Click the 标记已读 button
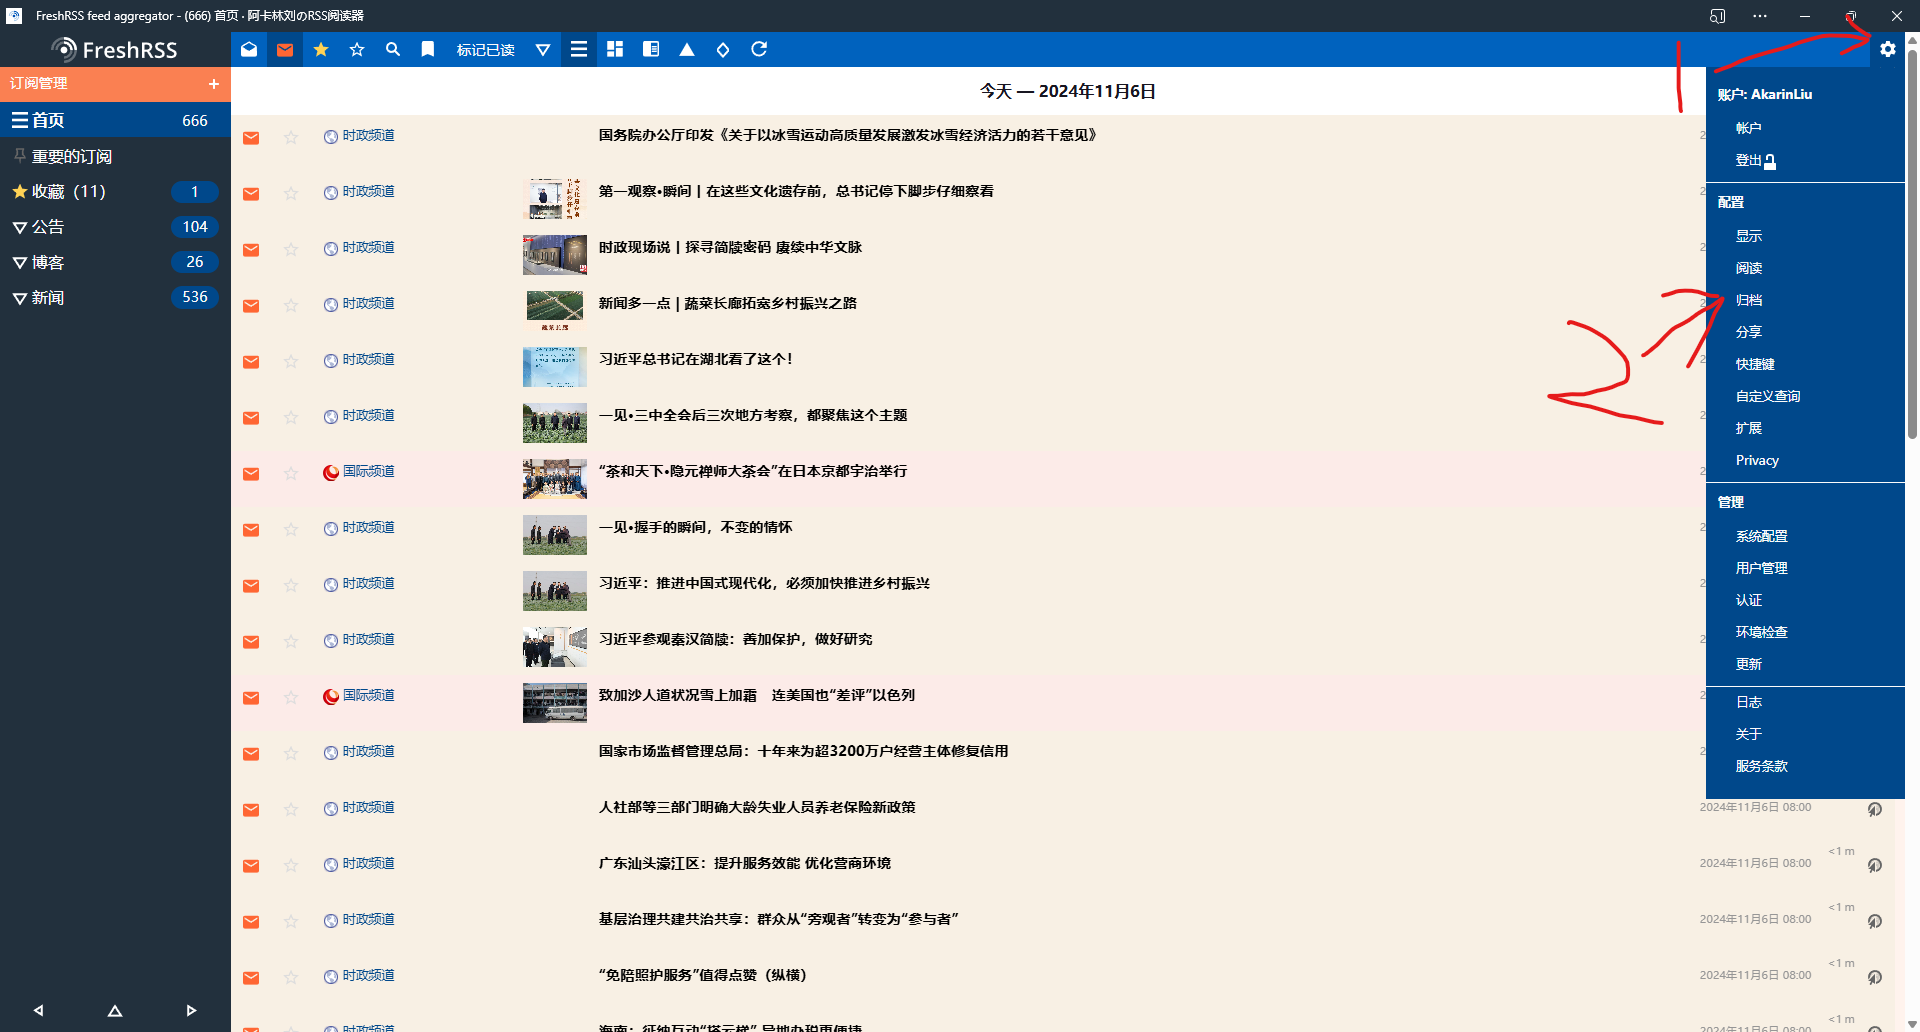Image resolution: width=1920 pixels, height=1032 pixels. click(x=485, y=49)
